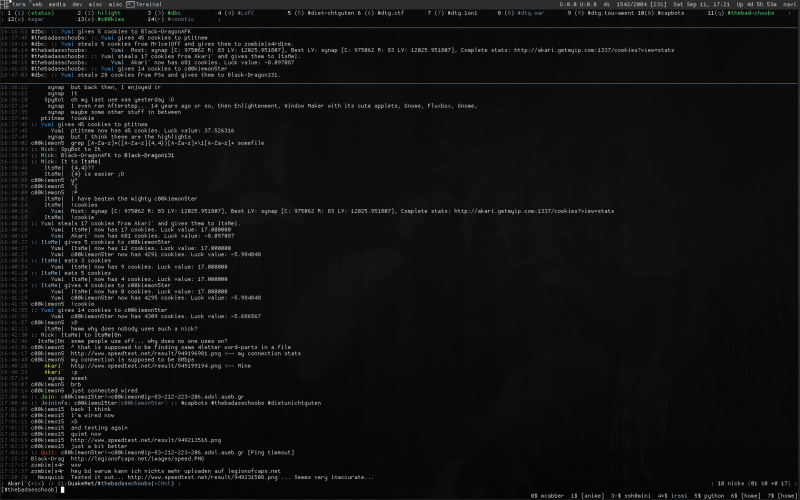This screenshot has width=800, height=500.
Task: Switch to screen window '4*$ irssi'
Action: point(672,496)
